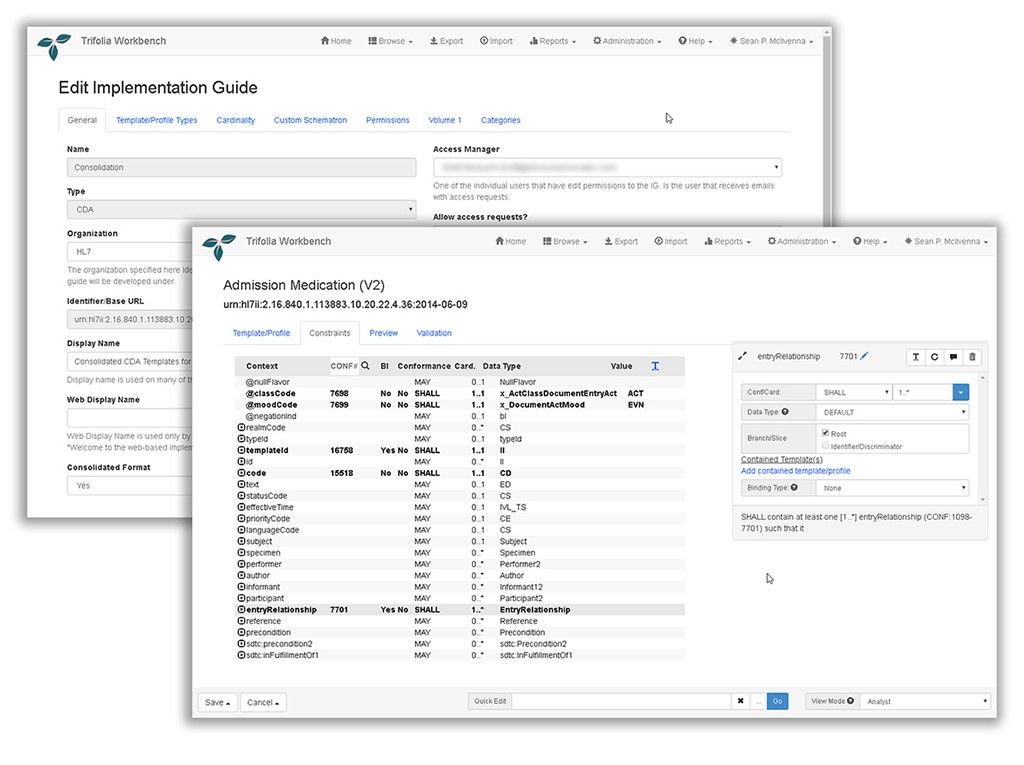Click the Trifolia leaf logo in the front window

218,246
